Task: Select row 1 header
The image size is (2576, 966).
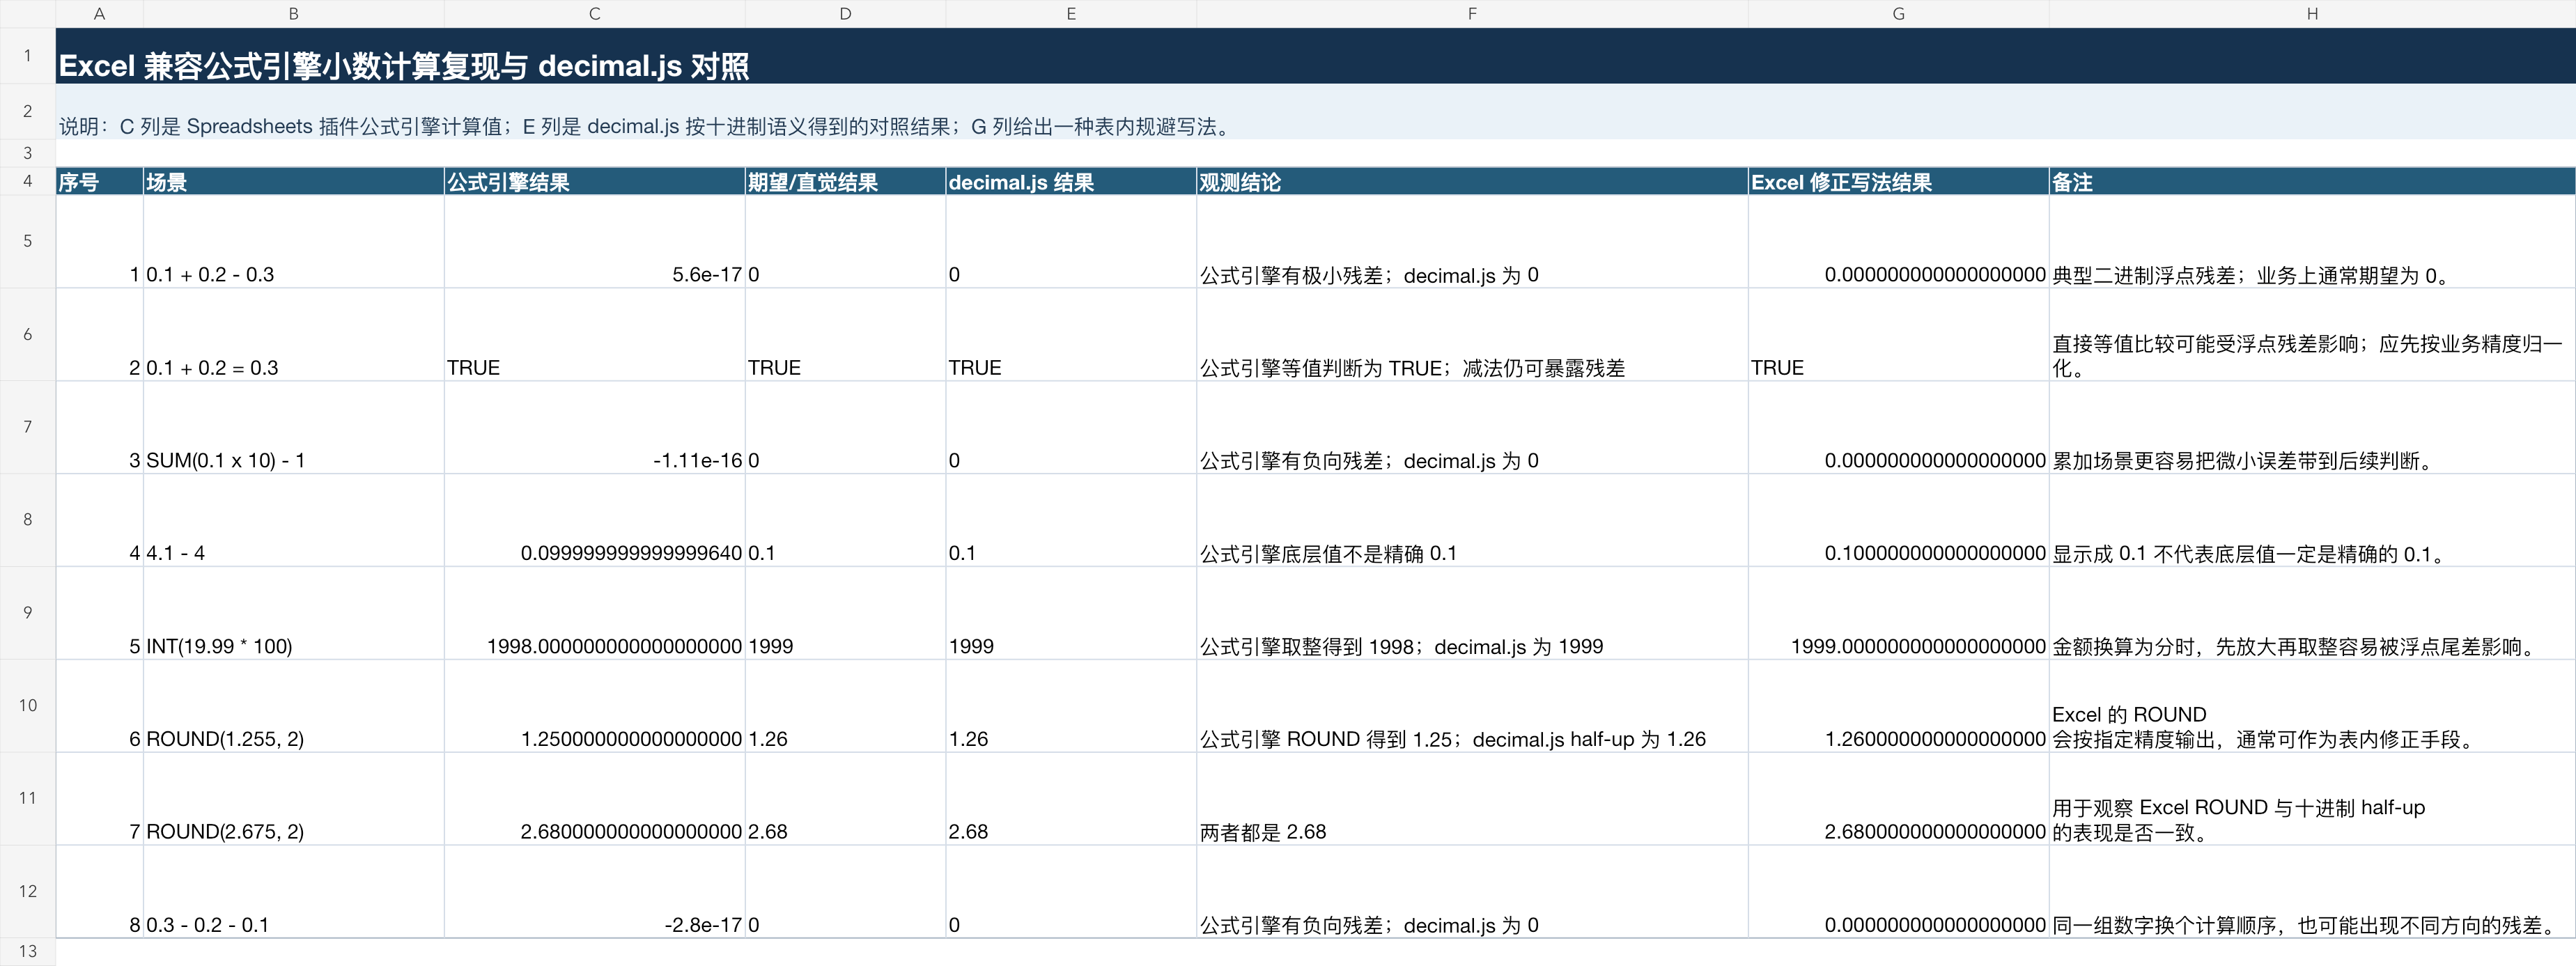Action: tap(28, 56)
